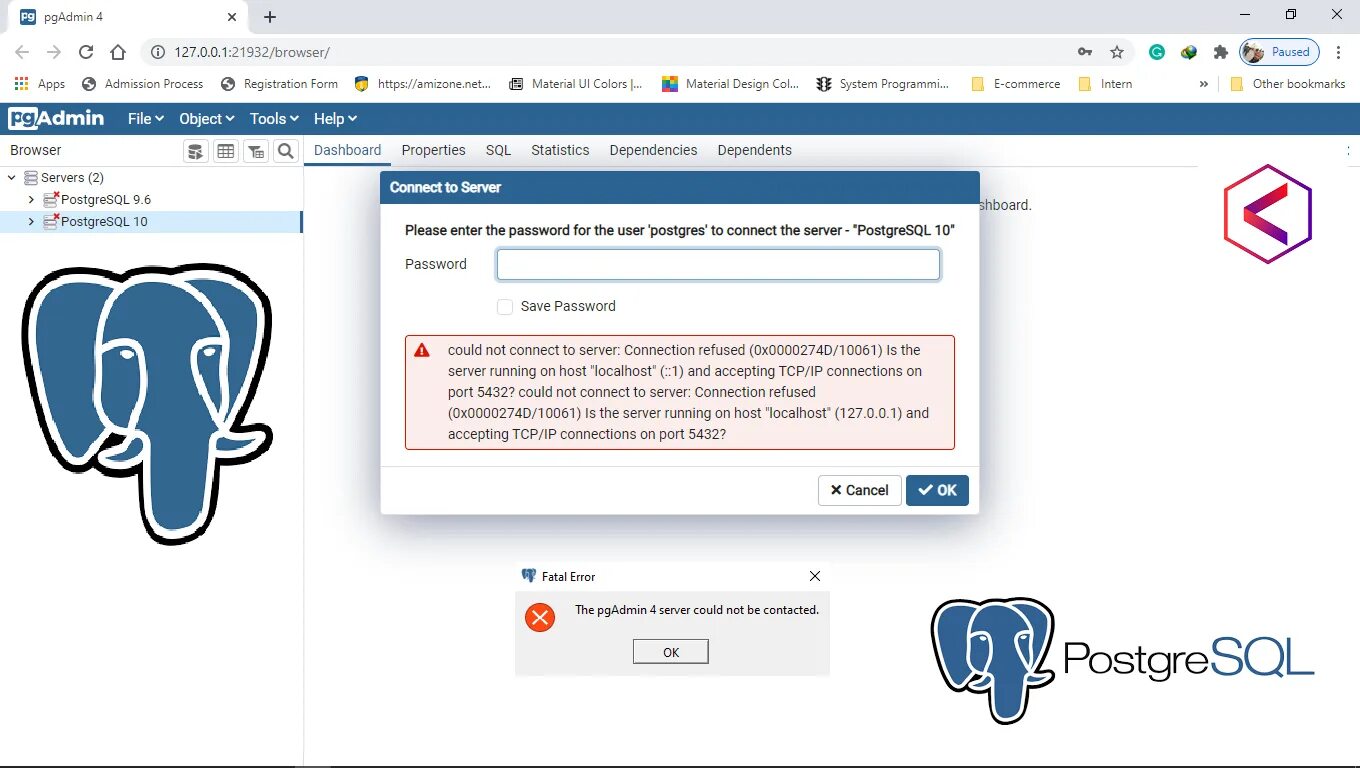Click the browser address bar URL
The height and width of the screenshot is (768, 1360).
point(252,52)
